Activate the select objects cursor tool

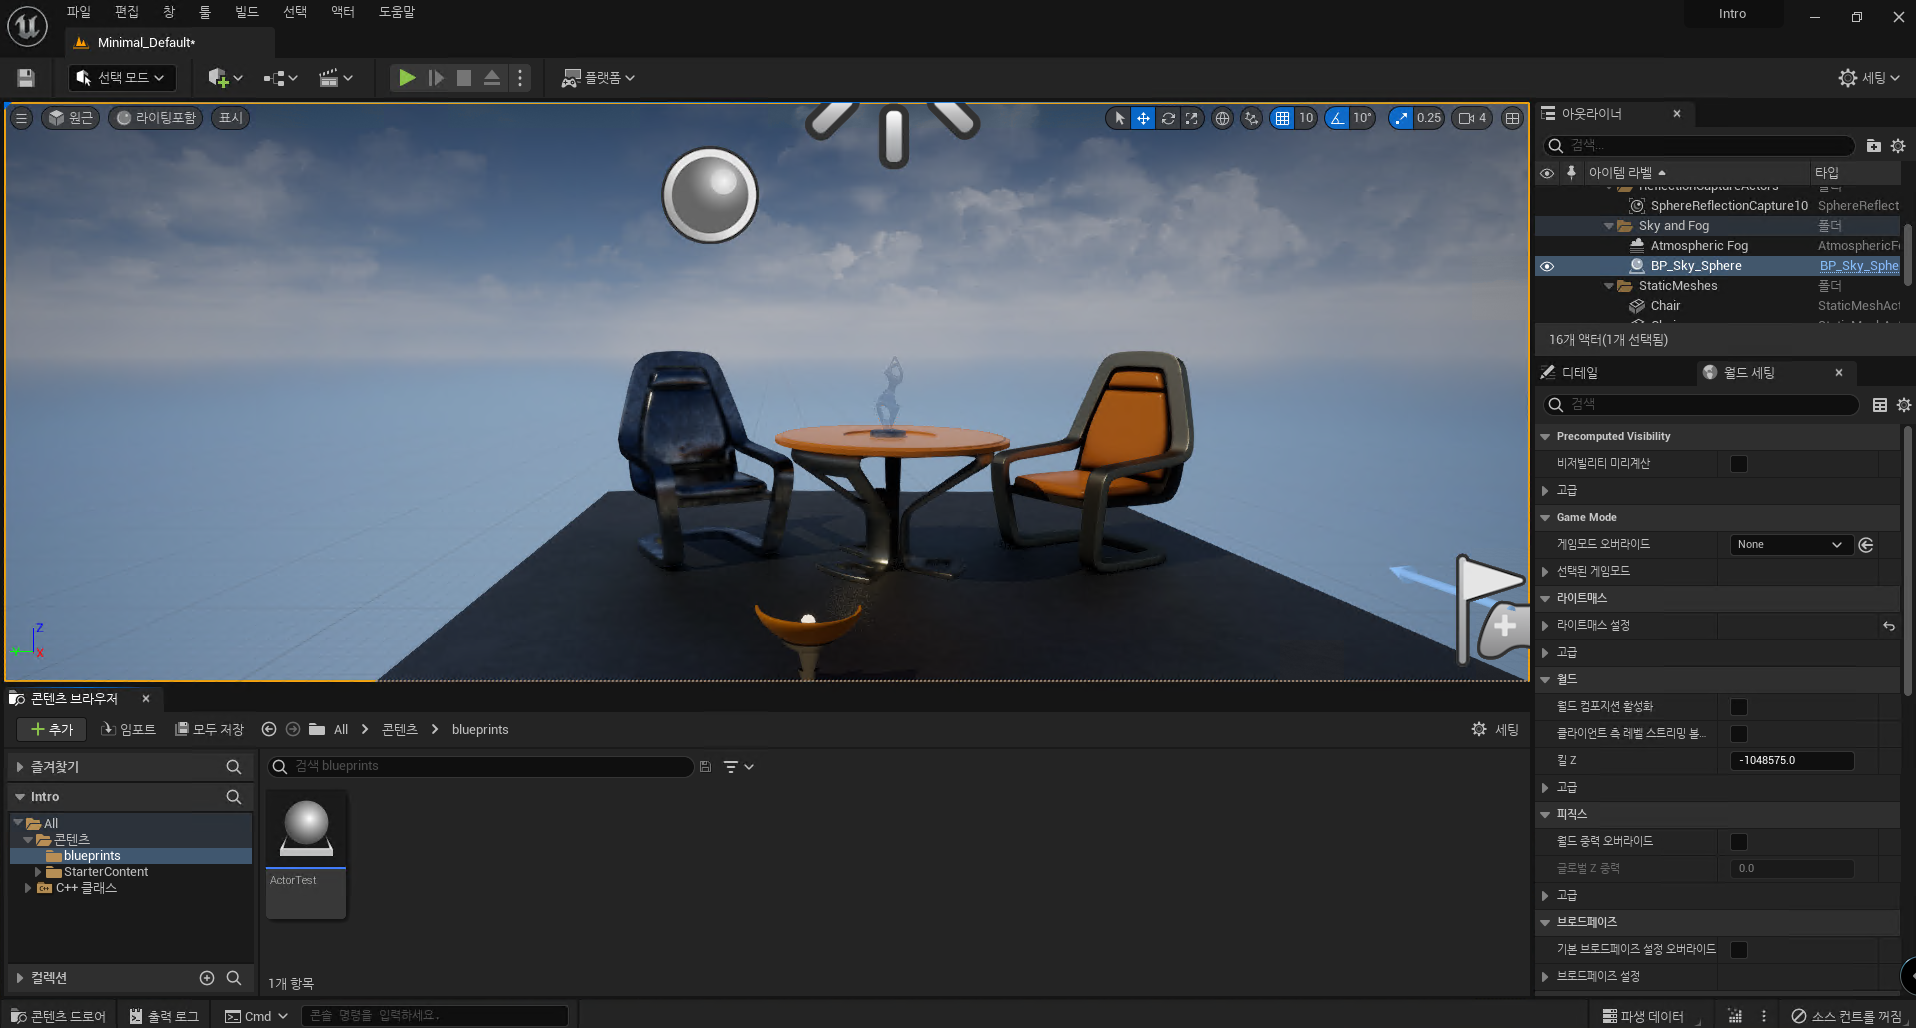point(1119,118)
